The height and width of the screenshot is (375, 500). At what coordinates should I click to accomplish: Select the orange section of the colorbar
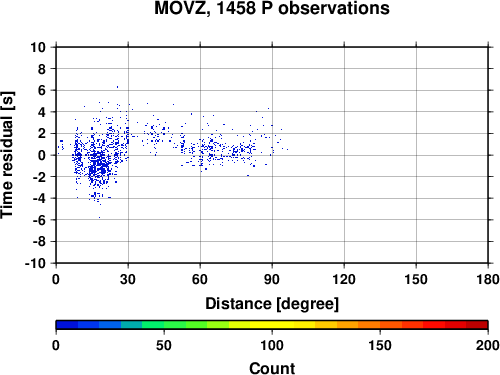coord(358,325)
